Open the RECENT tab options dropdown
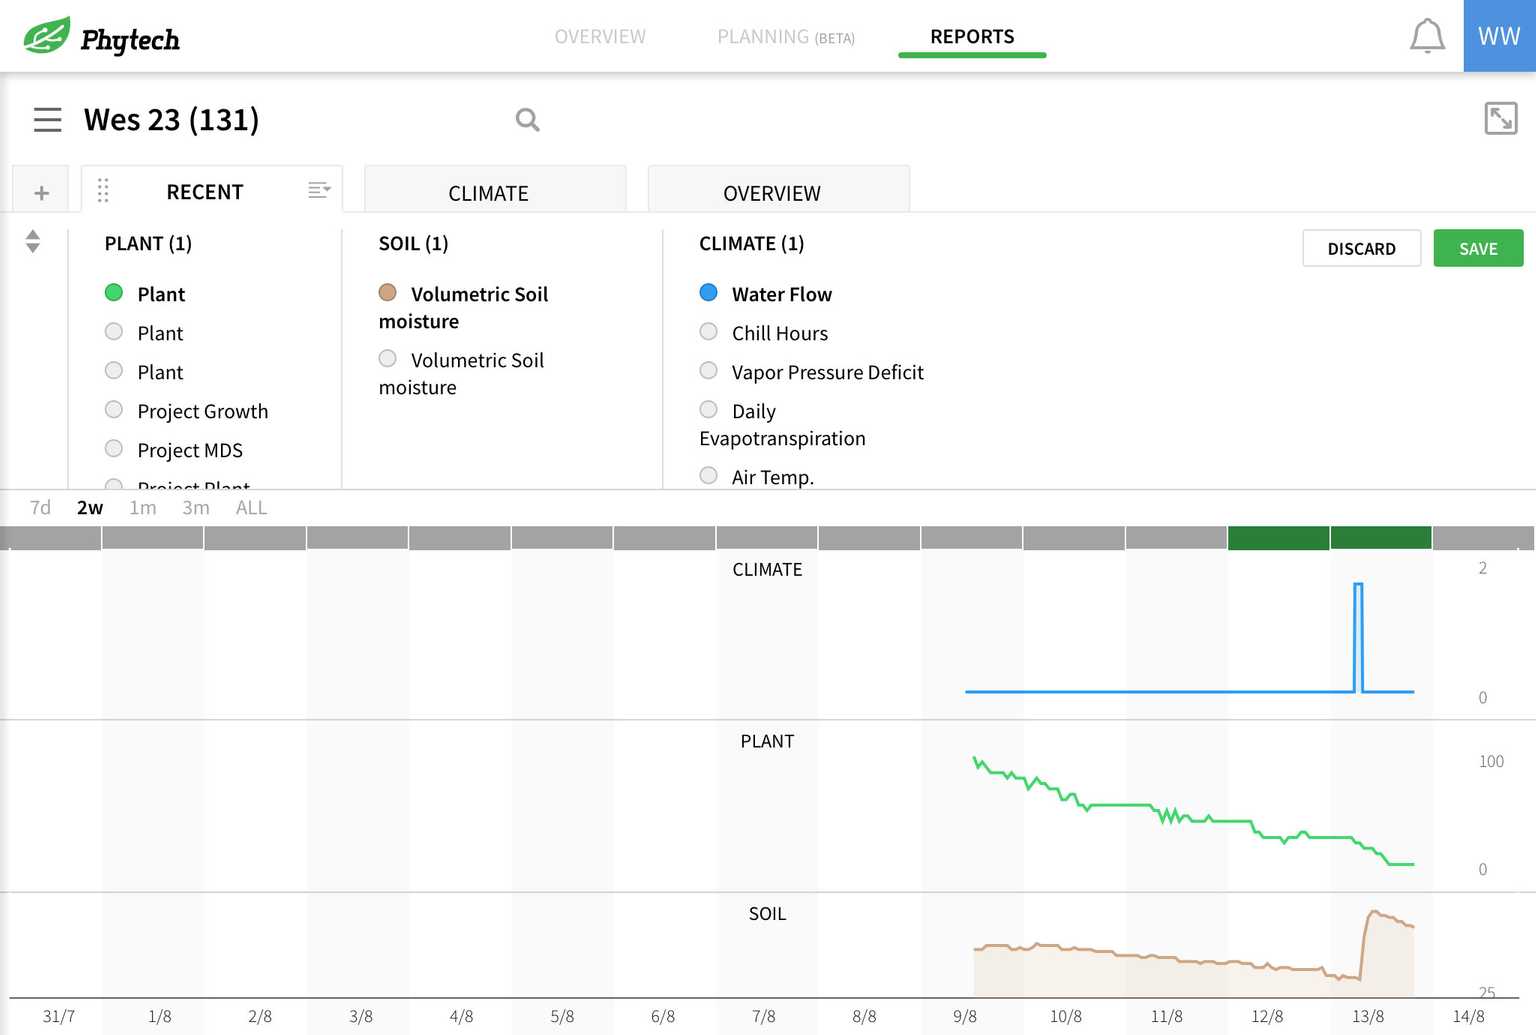Screen dimensions: 1536x1035 tap(319, 190)
